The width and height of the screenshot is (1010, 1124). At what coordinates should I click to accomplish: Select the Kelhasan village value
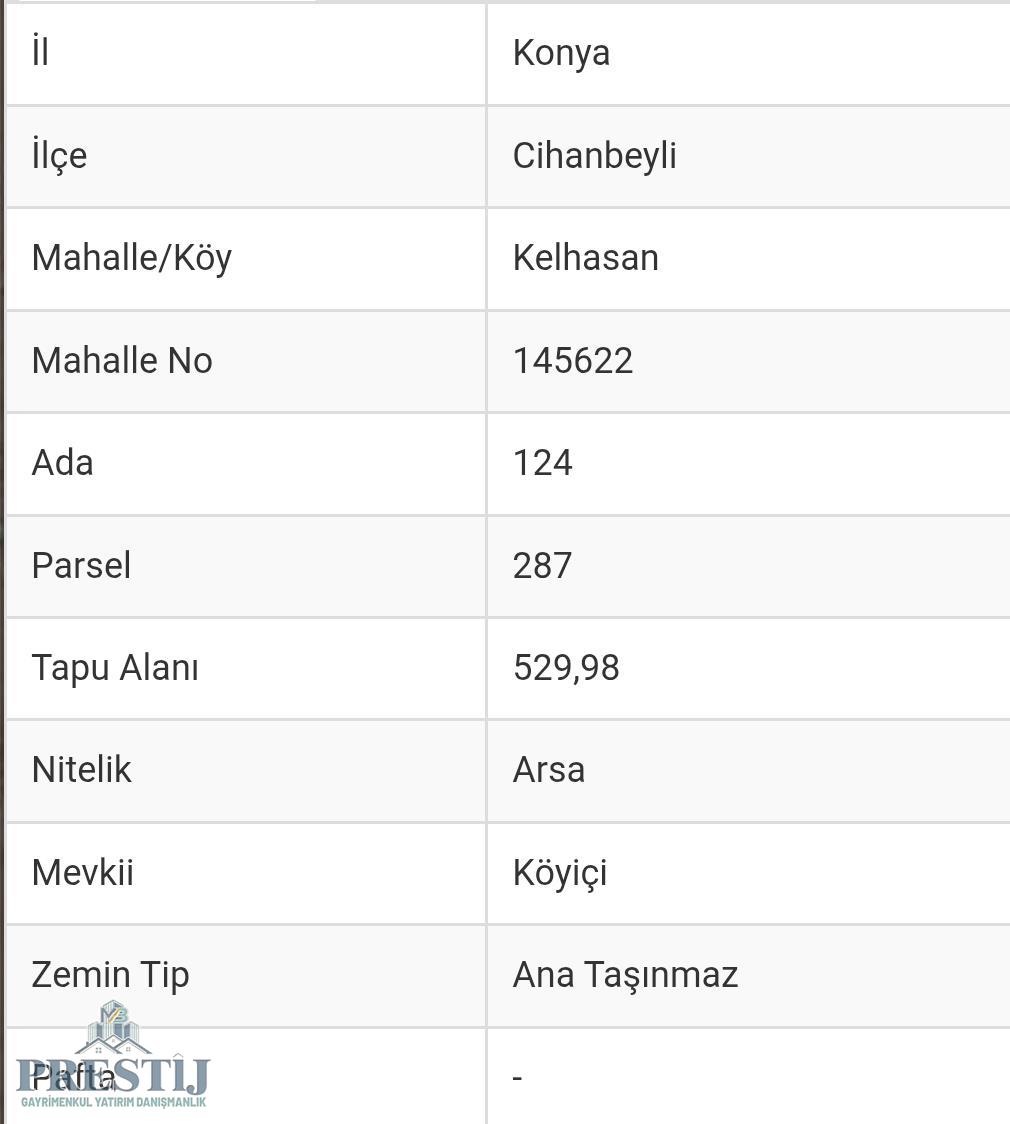tap(586, 258)
